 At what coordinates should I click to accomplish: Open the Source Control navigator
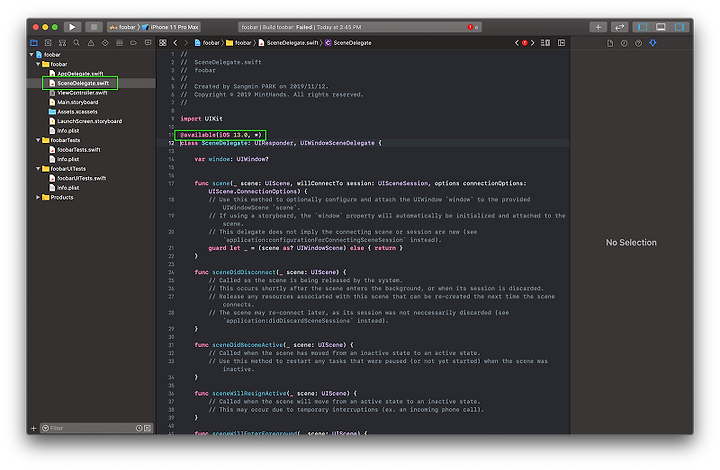coord(48,43)
